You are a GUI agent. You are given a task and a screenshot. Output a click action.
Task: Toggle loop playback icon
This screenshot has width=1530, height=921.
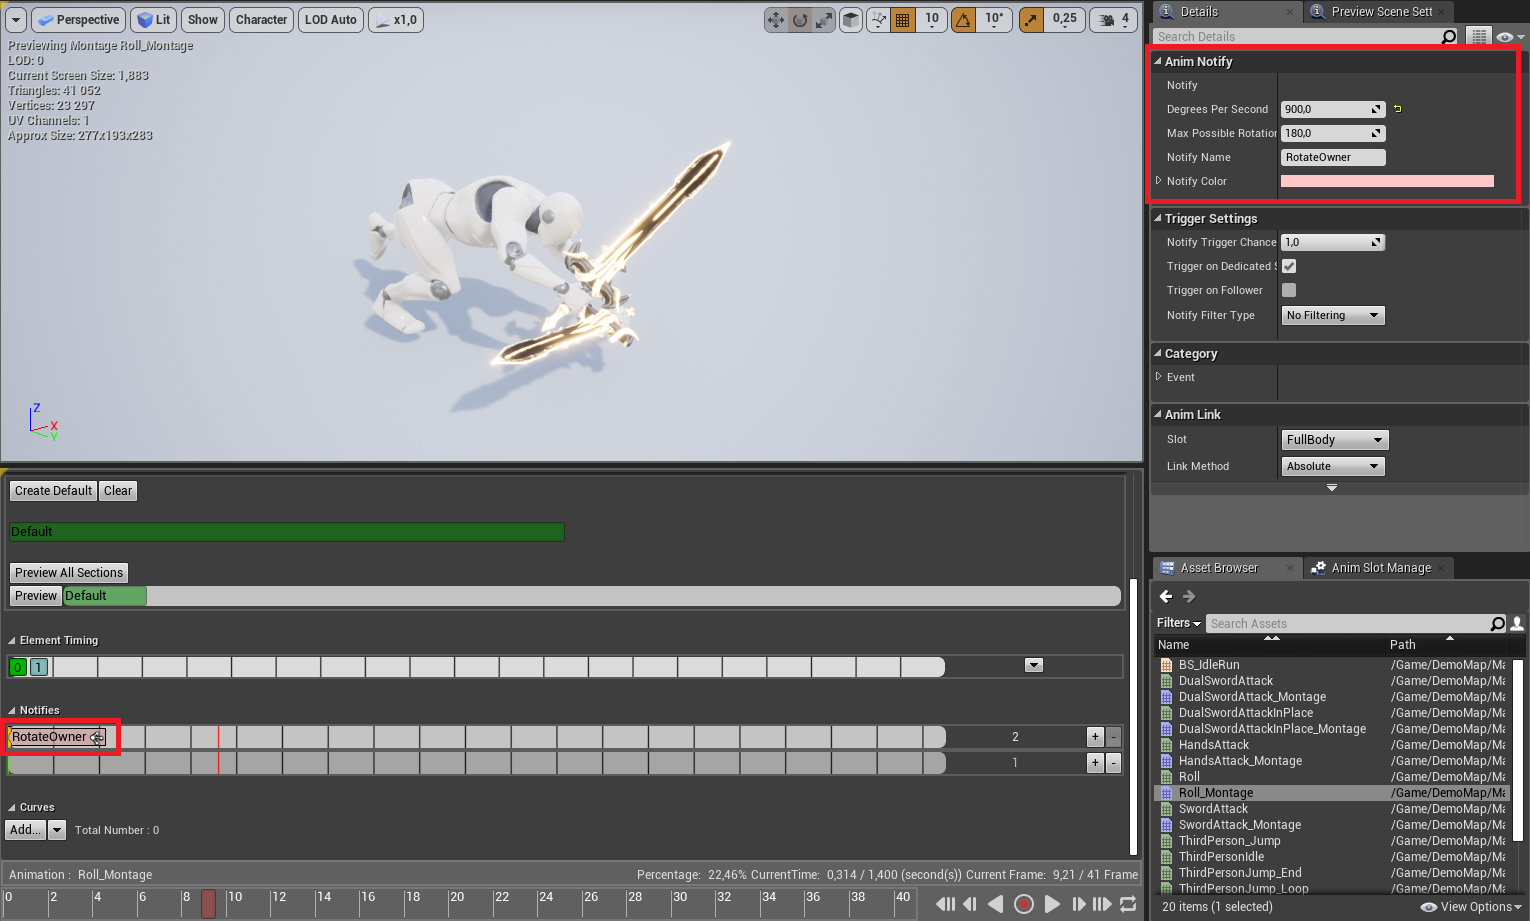1128,904
